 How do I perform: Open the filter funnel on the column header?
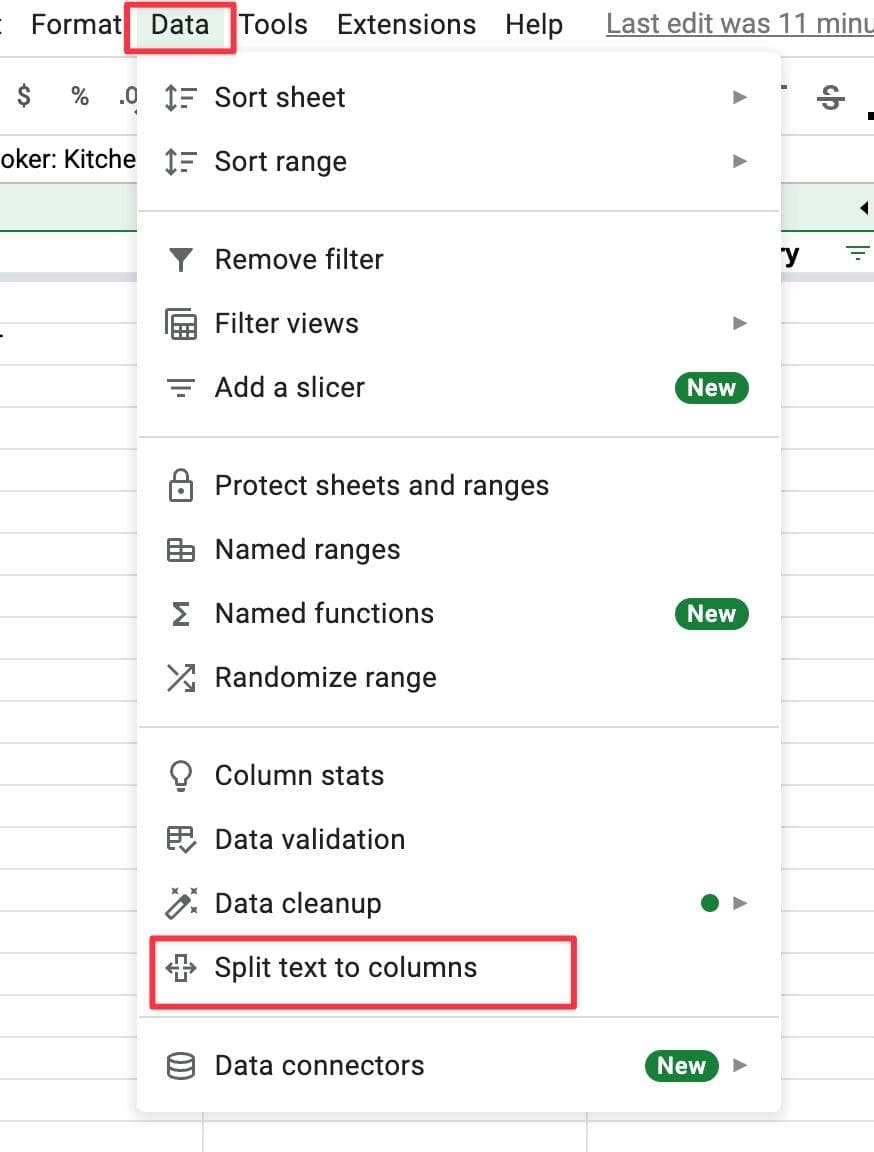click(x=857, y=253)
